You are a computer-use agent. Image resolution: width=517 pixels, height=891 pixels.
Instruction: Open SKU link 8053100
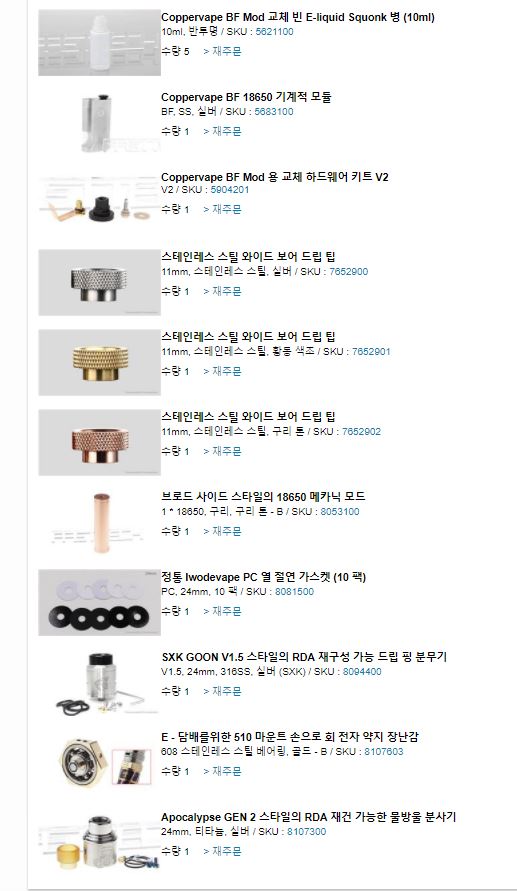click(x=340, y=511)
